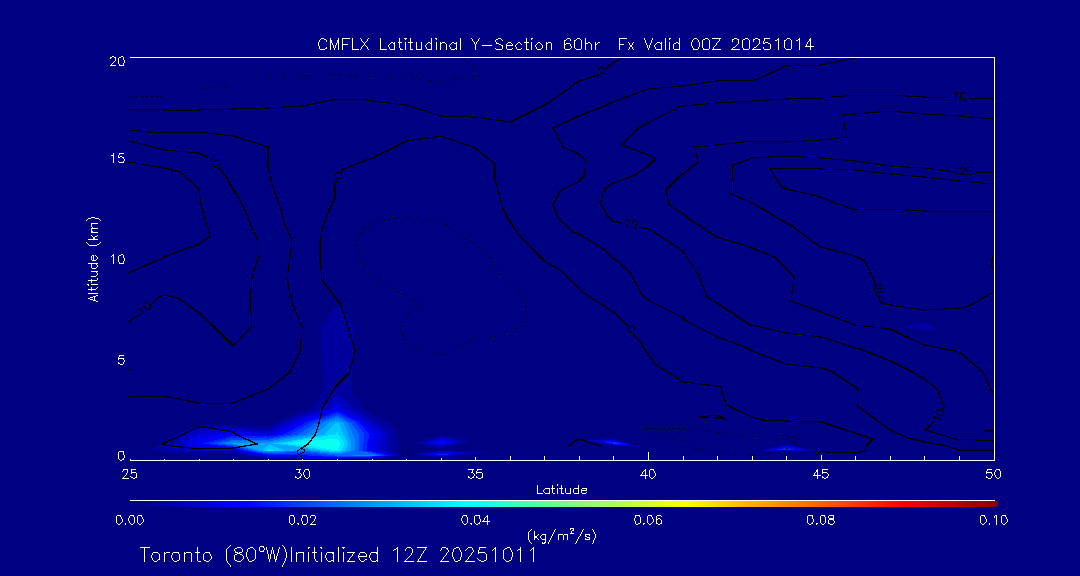The image size is (1080, 576).
Task: Click the red end of the colorbar
Action: pyautogui.click(x=990, y=501)
